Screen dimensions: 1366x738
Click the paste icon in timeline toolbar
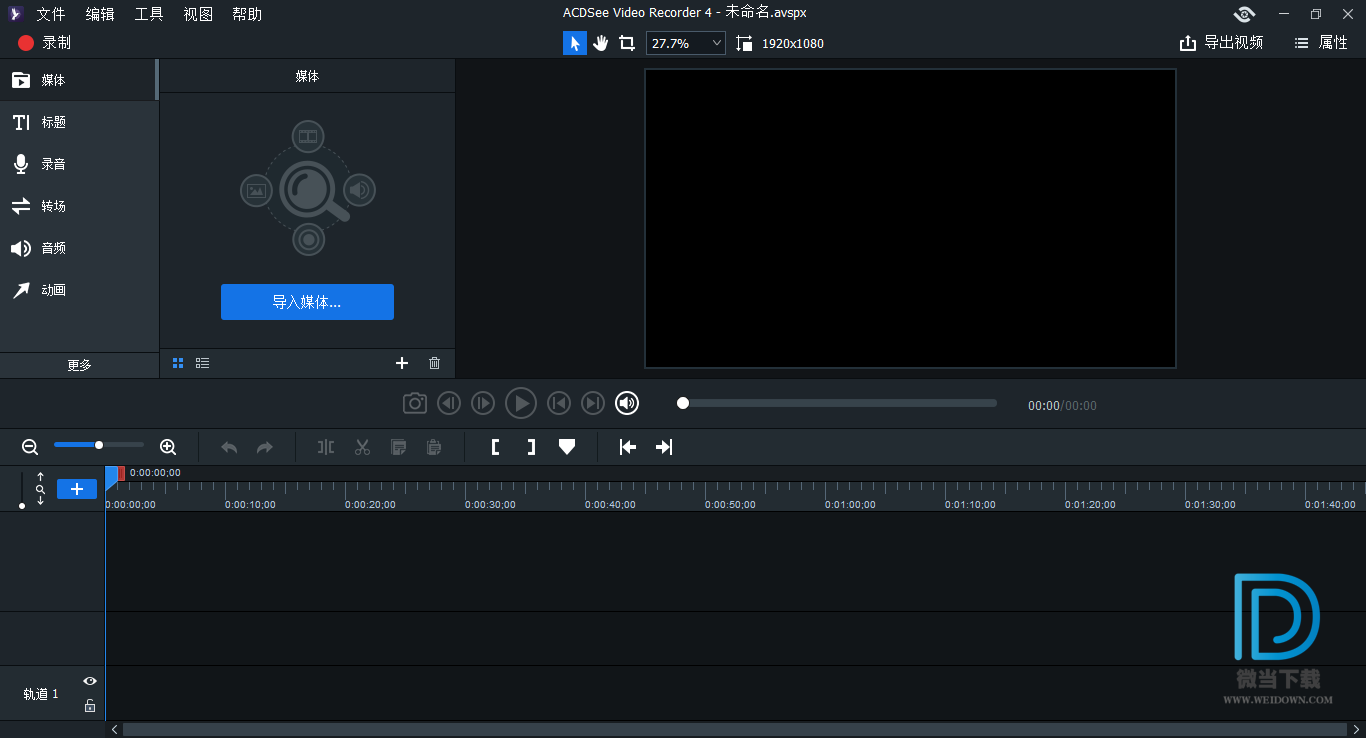434,447
